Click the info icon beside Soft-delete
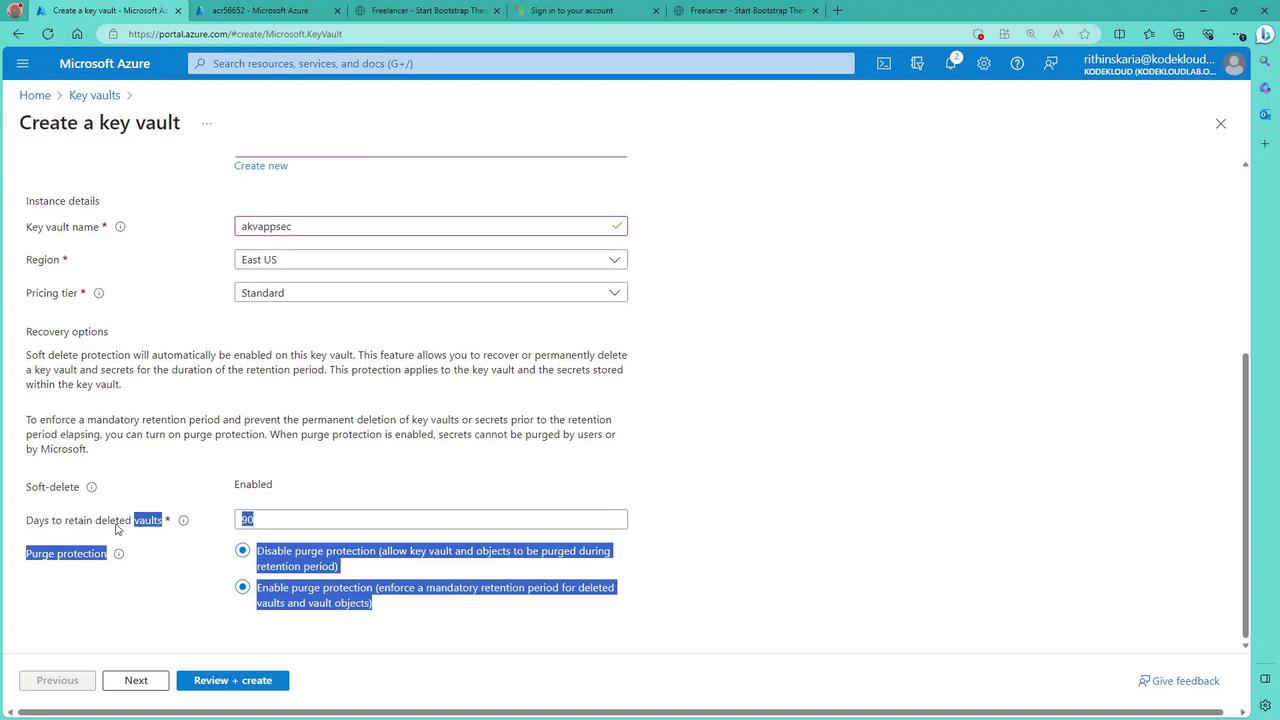Screen dimensions: 1280x720 click(91, 487)
